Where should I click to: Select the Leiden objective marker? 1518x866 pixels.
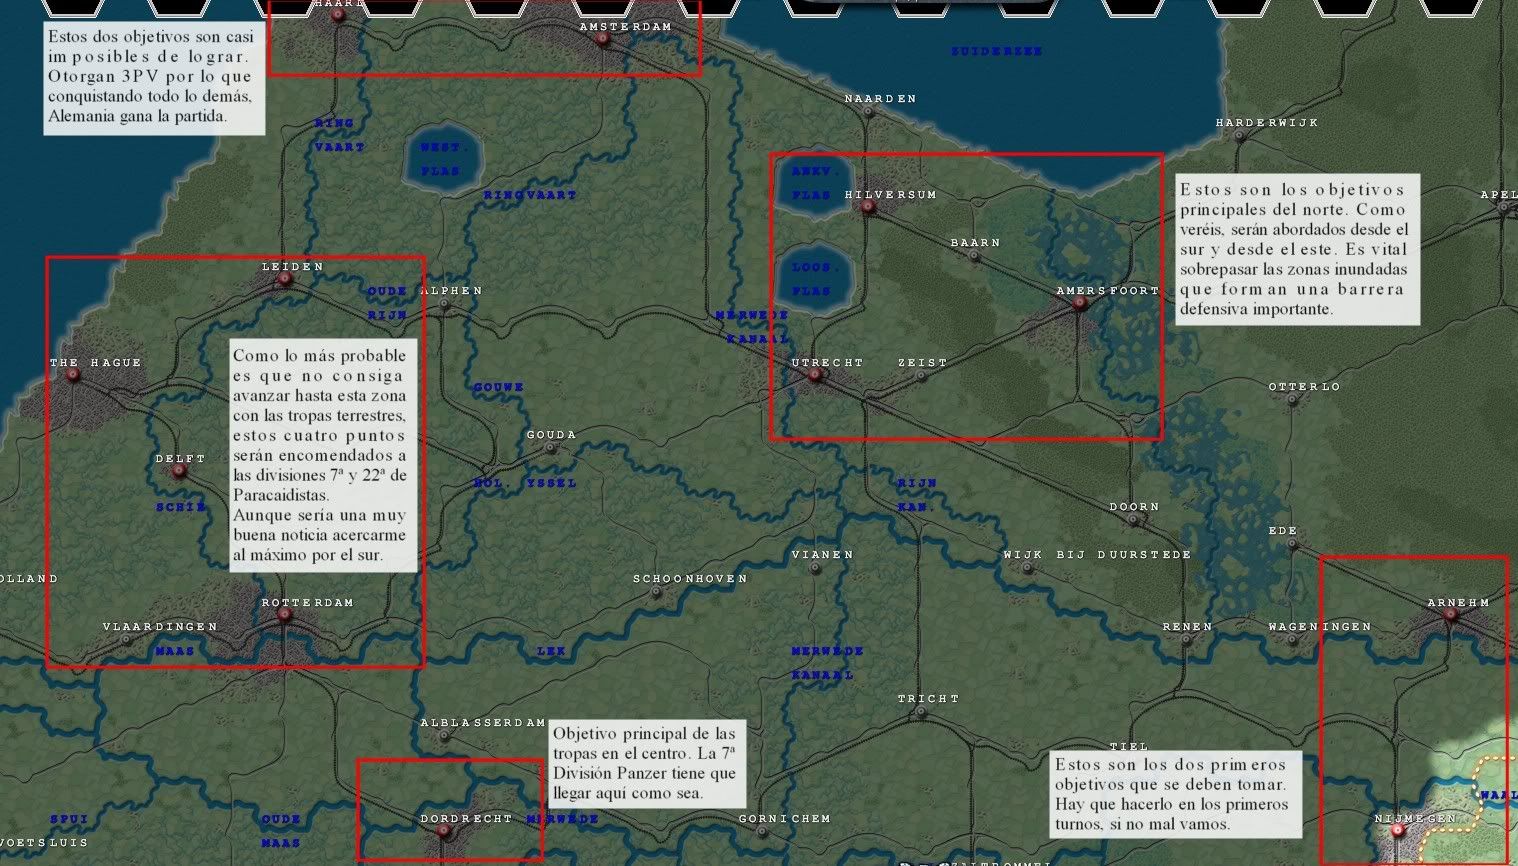click(x=284, y=279)
